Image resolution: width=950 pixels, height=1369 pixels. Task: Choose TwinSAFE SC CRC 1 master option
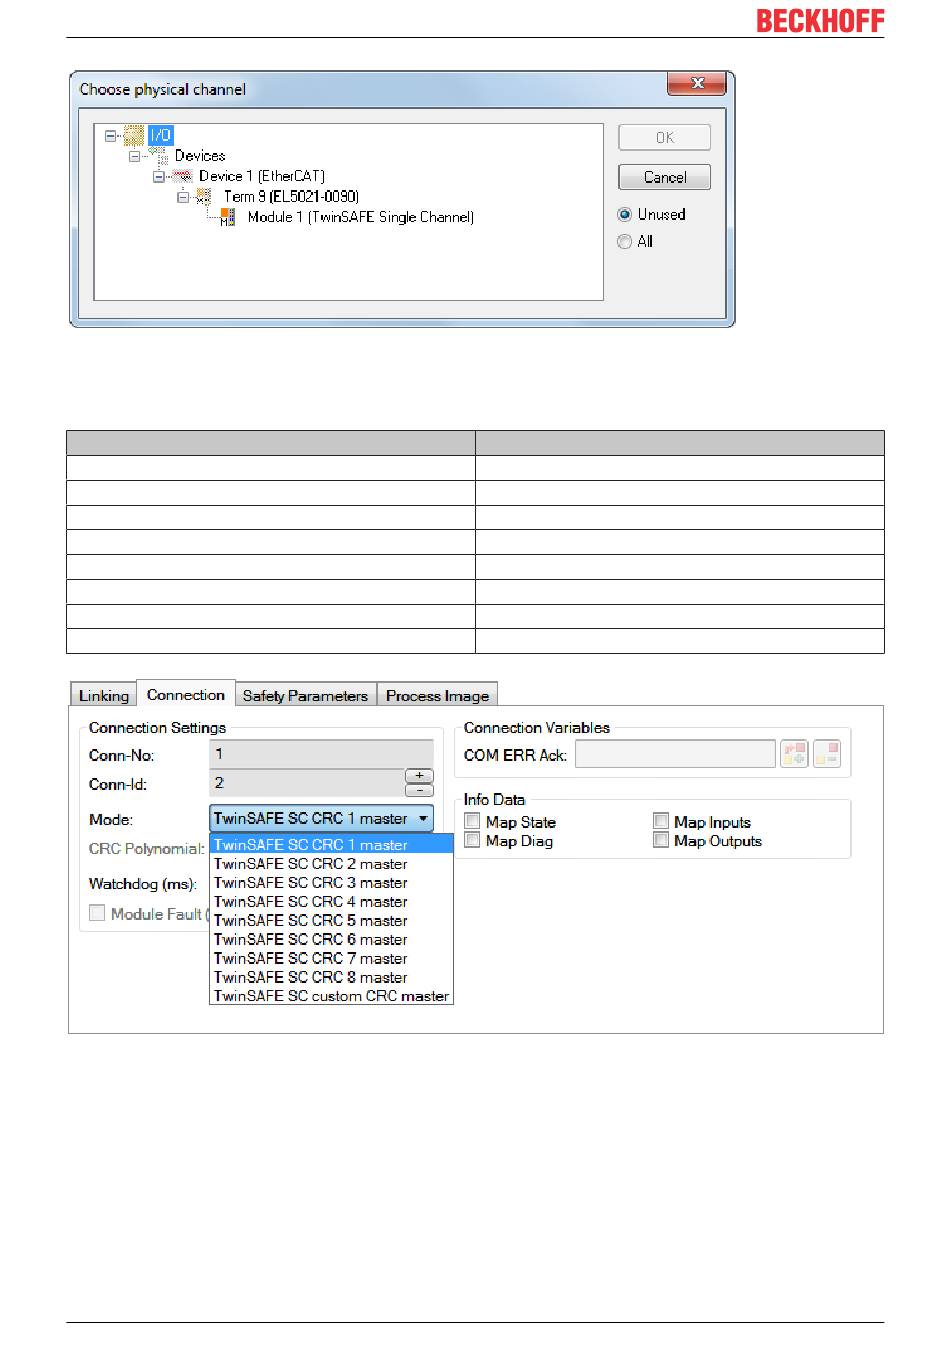pyautogui.click(x=331, y=845)
